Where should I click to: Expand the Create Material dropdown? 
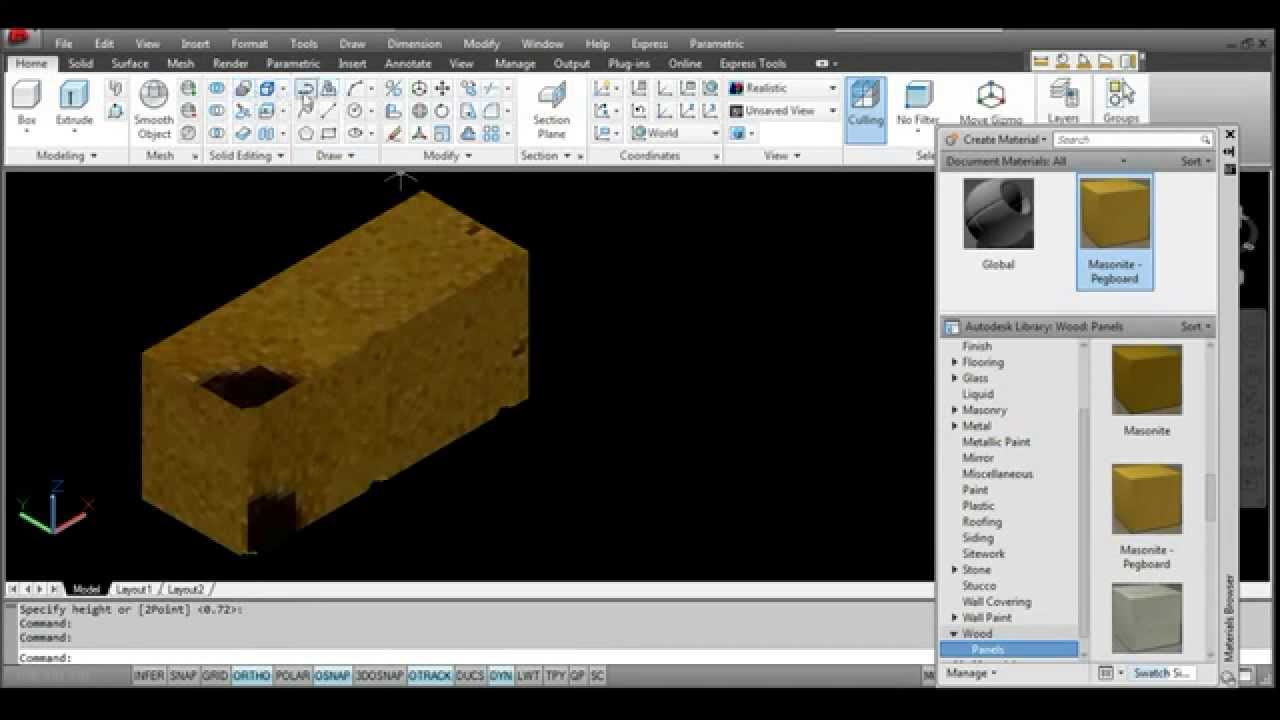(996, 140)
